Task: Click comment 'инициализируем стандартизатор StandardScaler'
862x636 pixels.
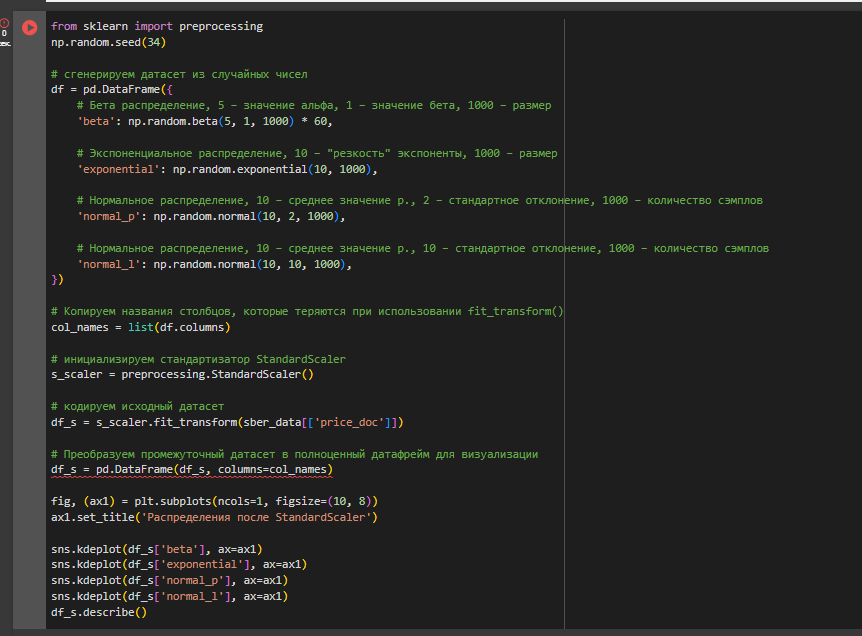Action: coord(198,360)
